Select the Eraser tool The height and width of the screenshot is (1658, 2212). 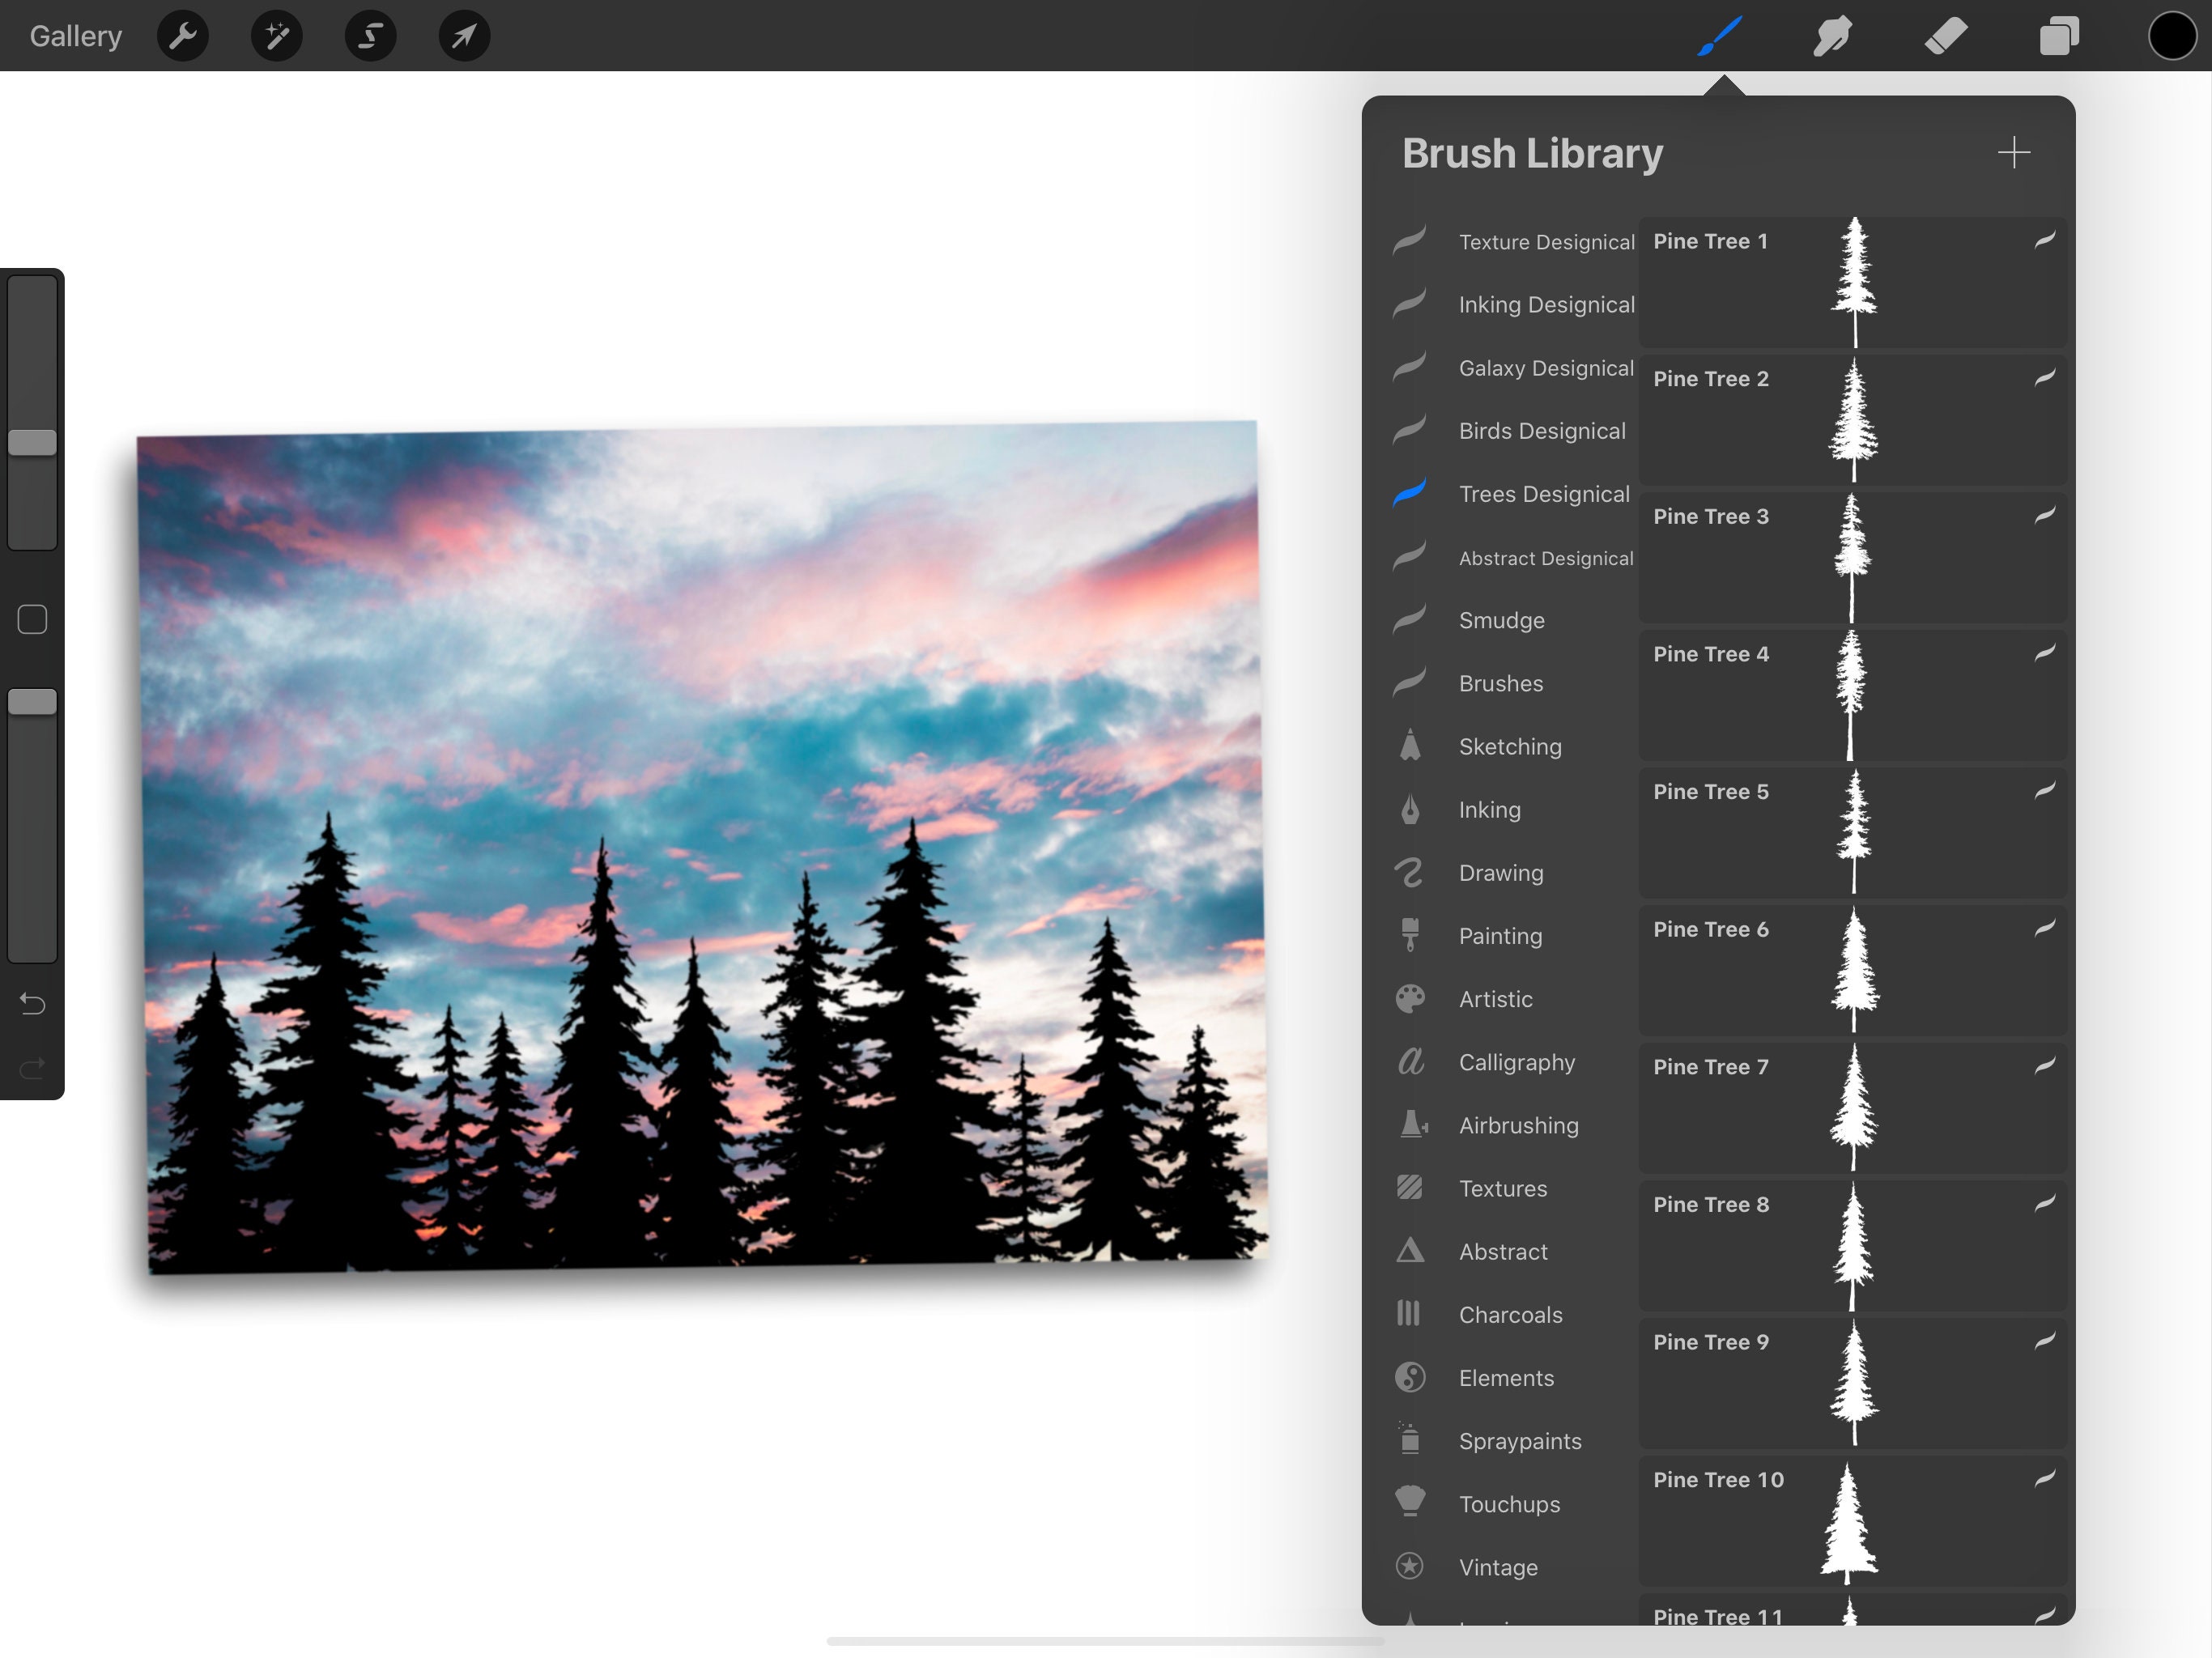pyautogui.click(x=1945, y=35)
